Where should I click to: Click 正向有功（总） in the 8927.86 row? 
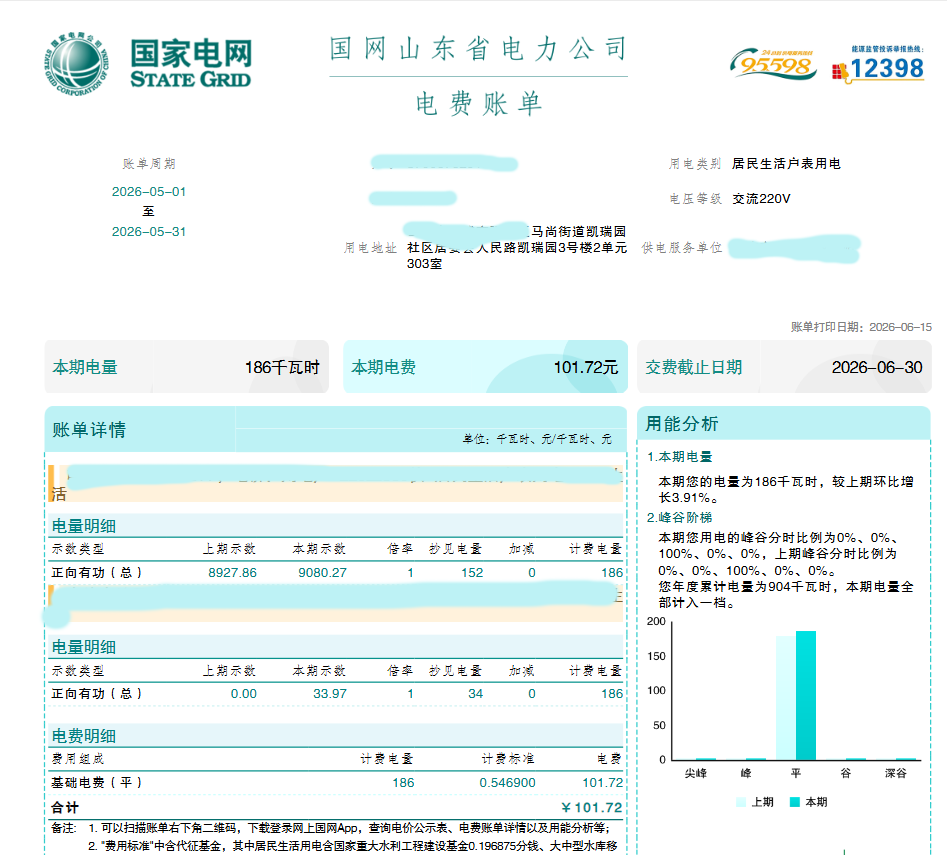pos(97,572)
